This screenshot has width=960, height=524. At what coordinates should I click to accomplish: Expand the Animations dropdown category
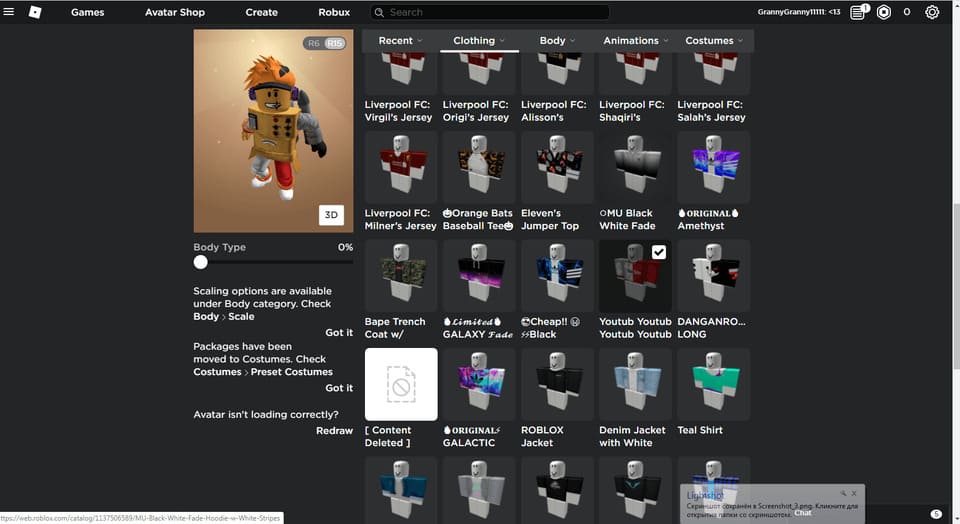(636, 41)
